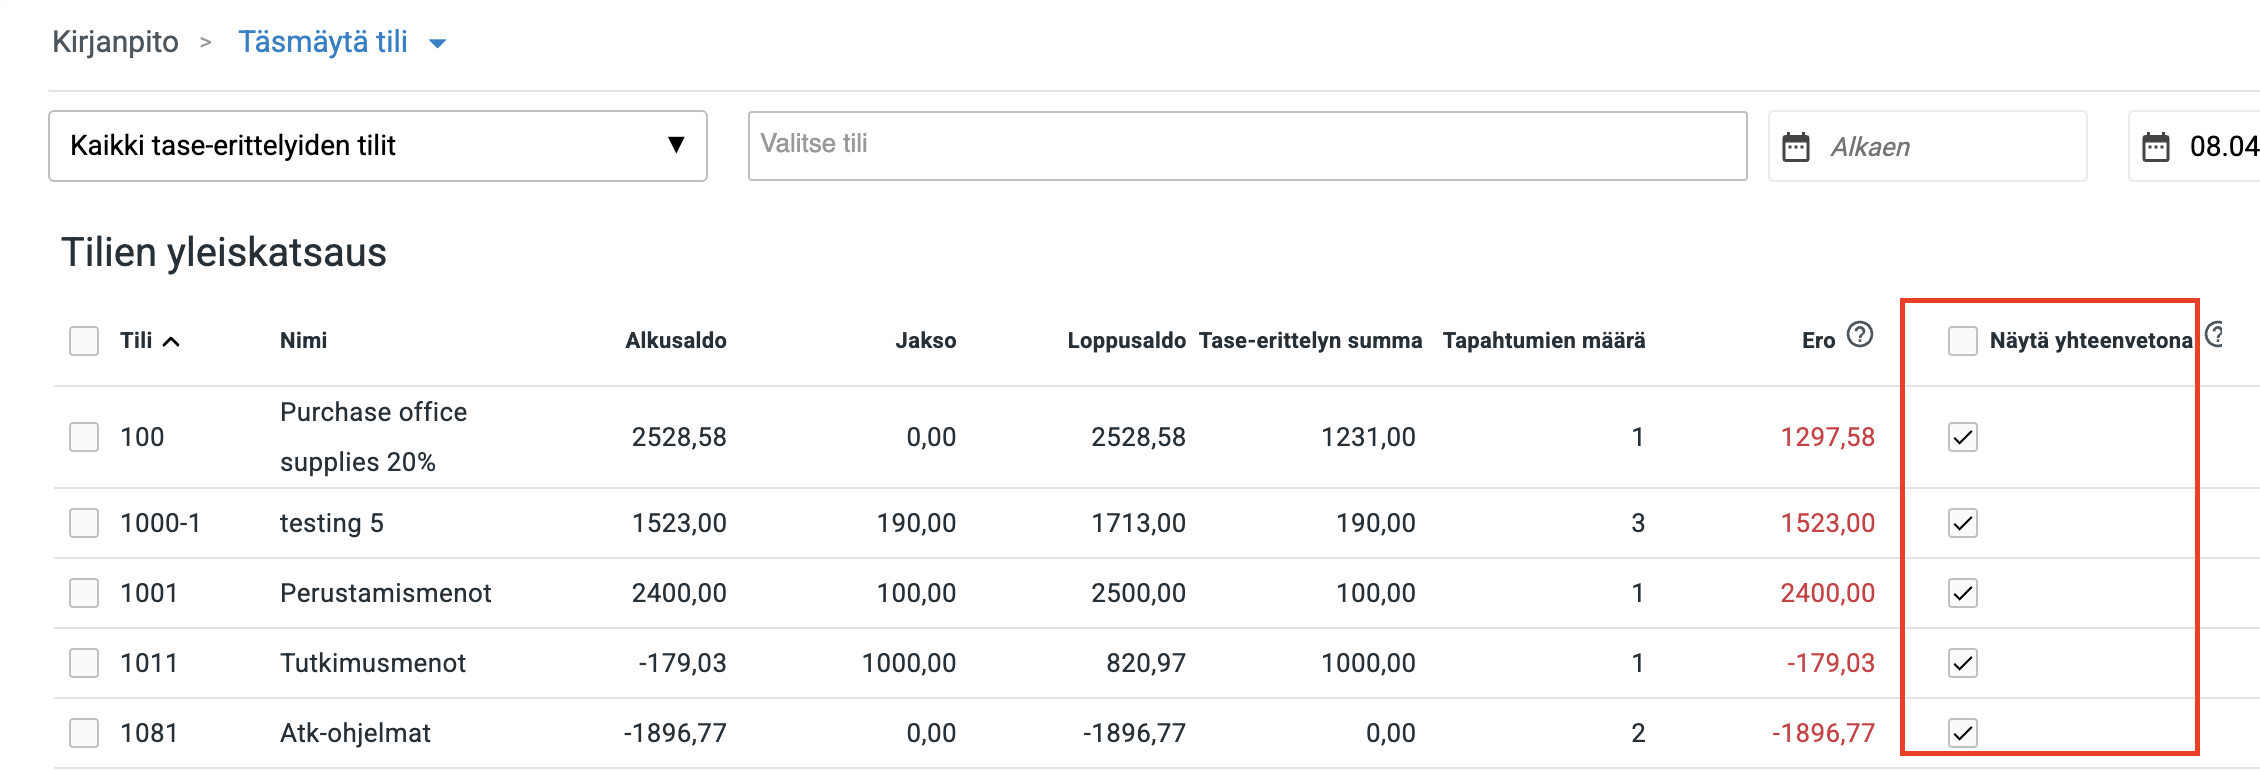Click the Tili sort arrow icon
The width and height of the screenshot is (2260, 770).
tap(172, 342)
